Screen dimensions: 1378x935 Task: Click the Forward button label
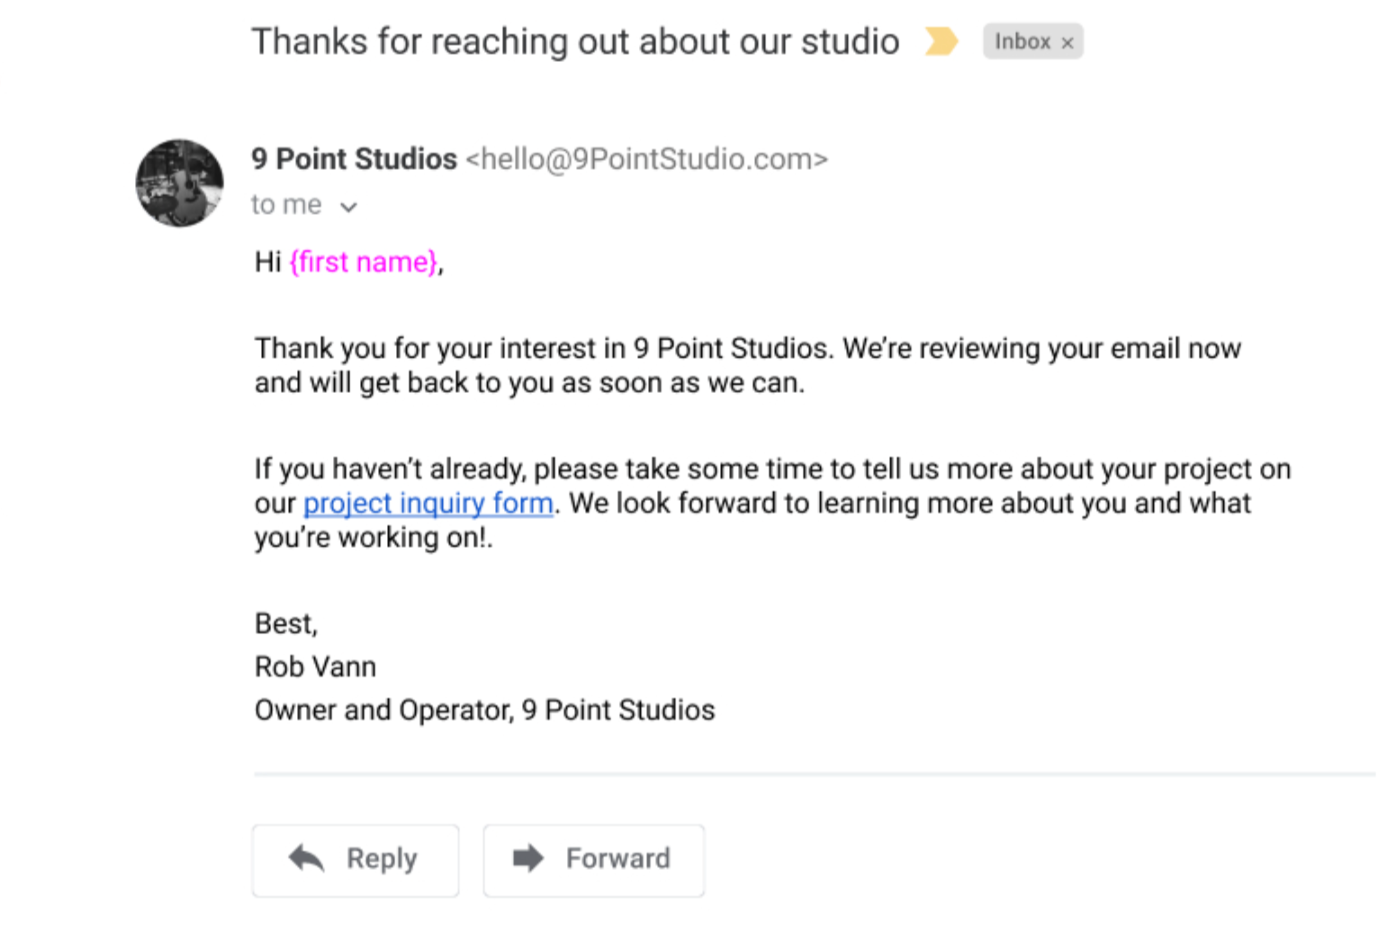click(x=618, y=859)
